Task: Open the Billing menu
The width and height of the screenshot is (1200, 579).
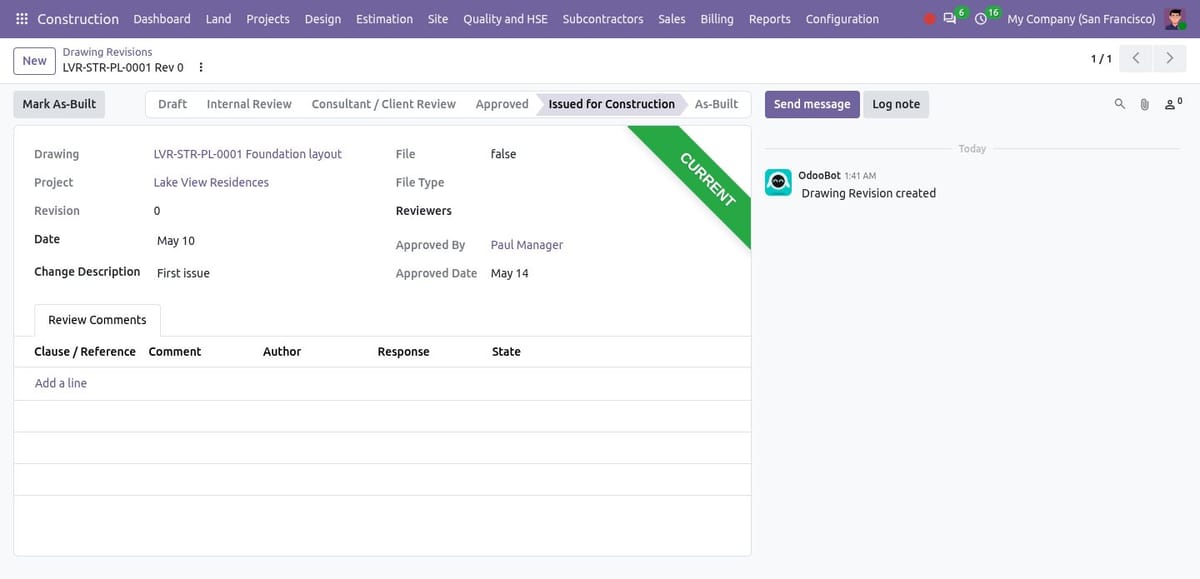Action: pos(717,19)
